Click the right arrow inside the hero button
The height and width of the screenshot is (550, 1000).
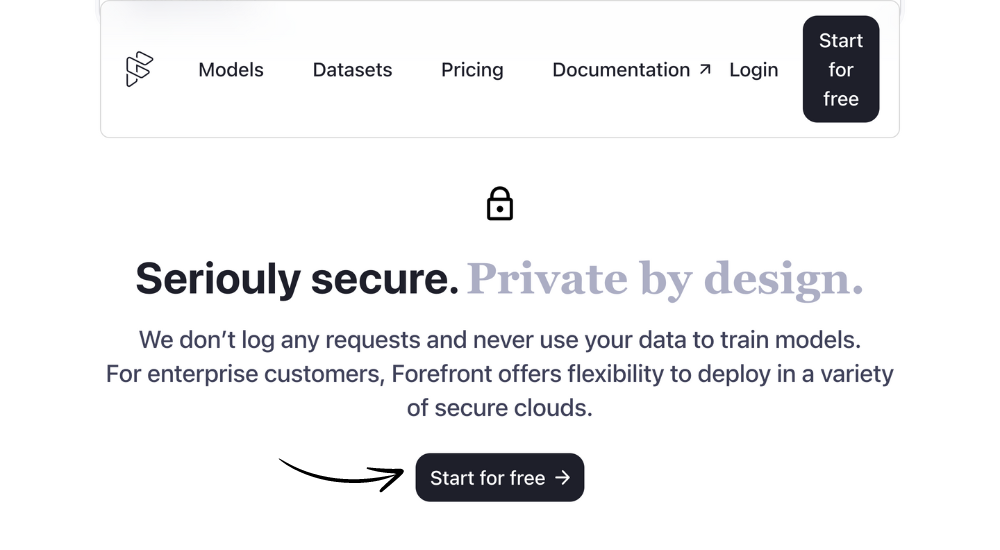pos(562,477)
